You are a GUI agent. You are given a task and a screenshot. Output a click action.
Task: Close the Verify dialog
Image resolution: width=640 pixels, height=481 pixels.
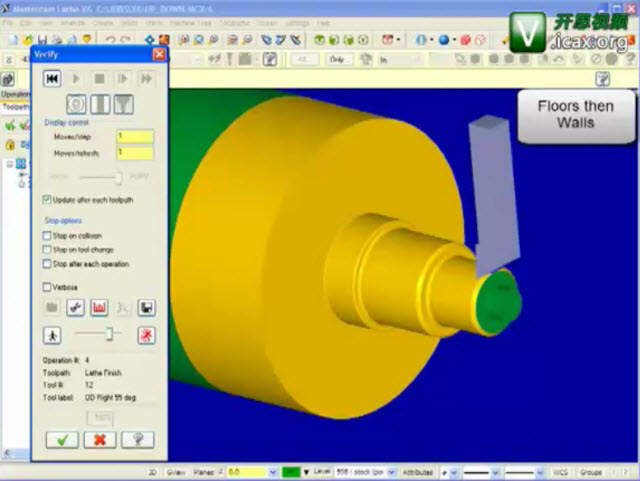pos(159,54)
